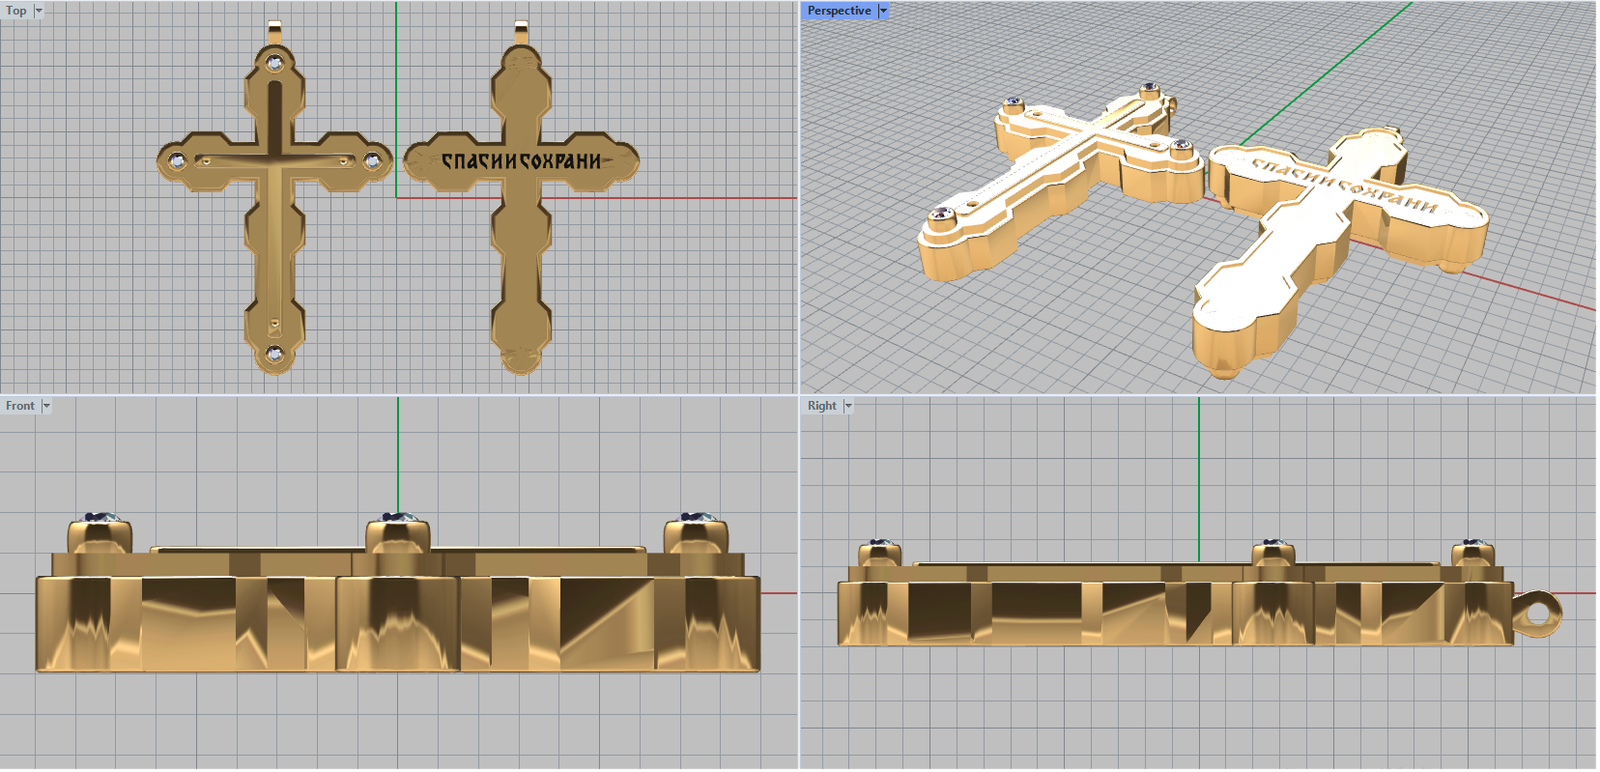Image resolution: width=1600 pixels, height=772 pixels.
Task: Expand the Right viewport dropdown arrow
Action: coord(848,406)
